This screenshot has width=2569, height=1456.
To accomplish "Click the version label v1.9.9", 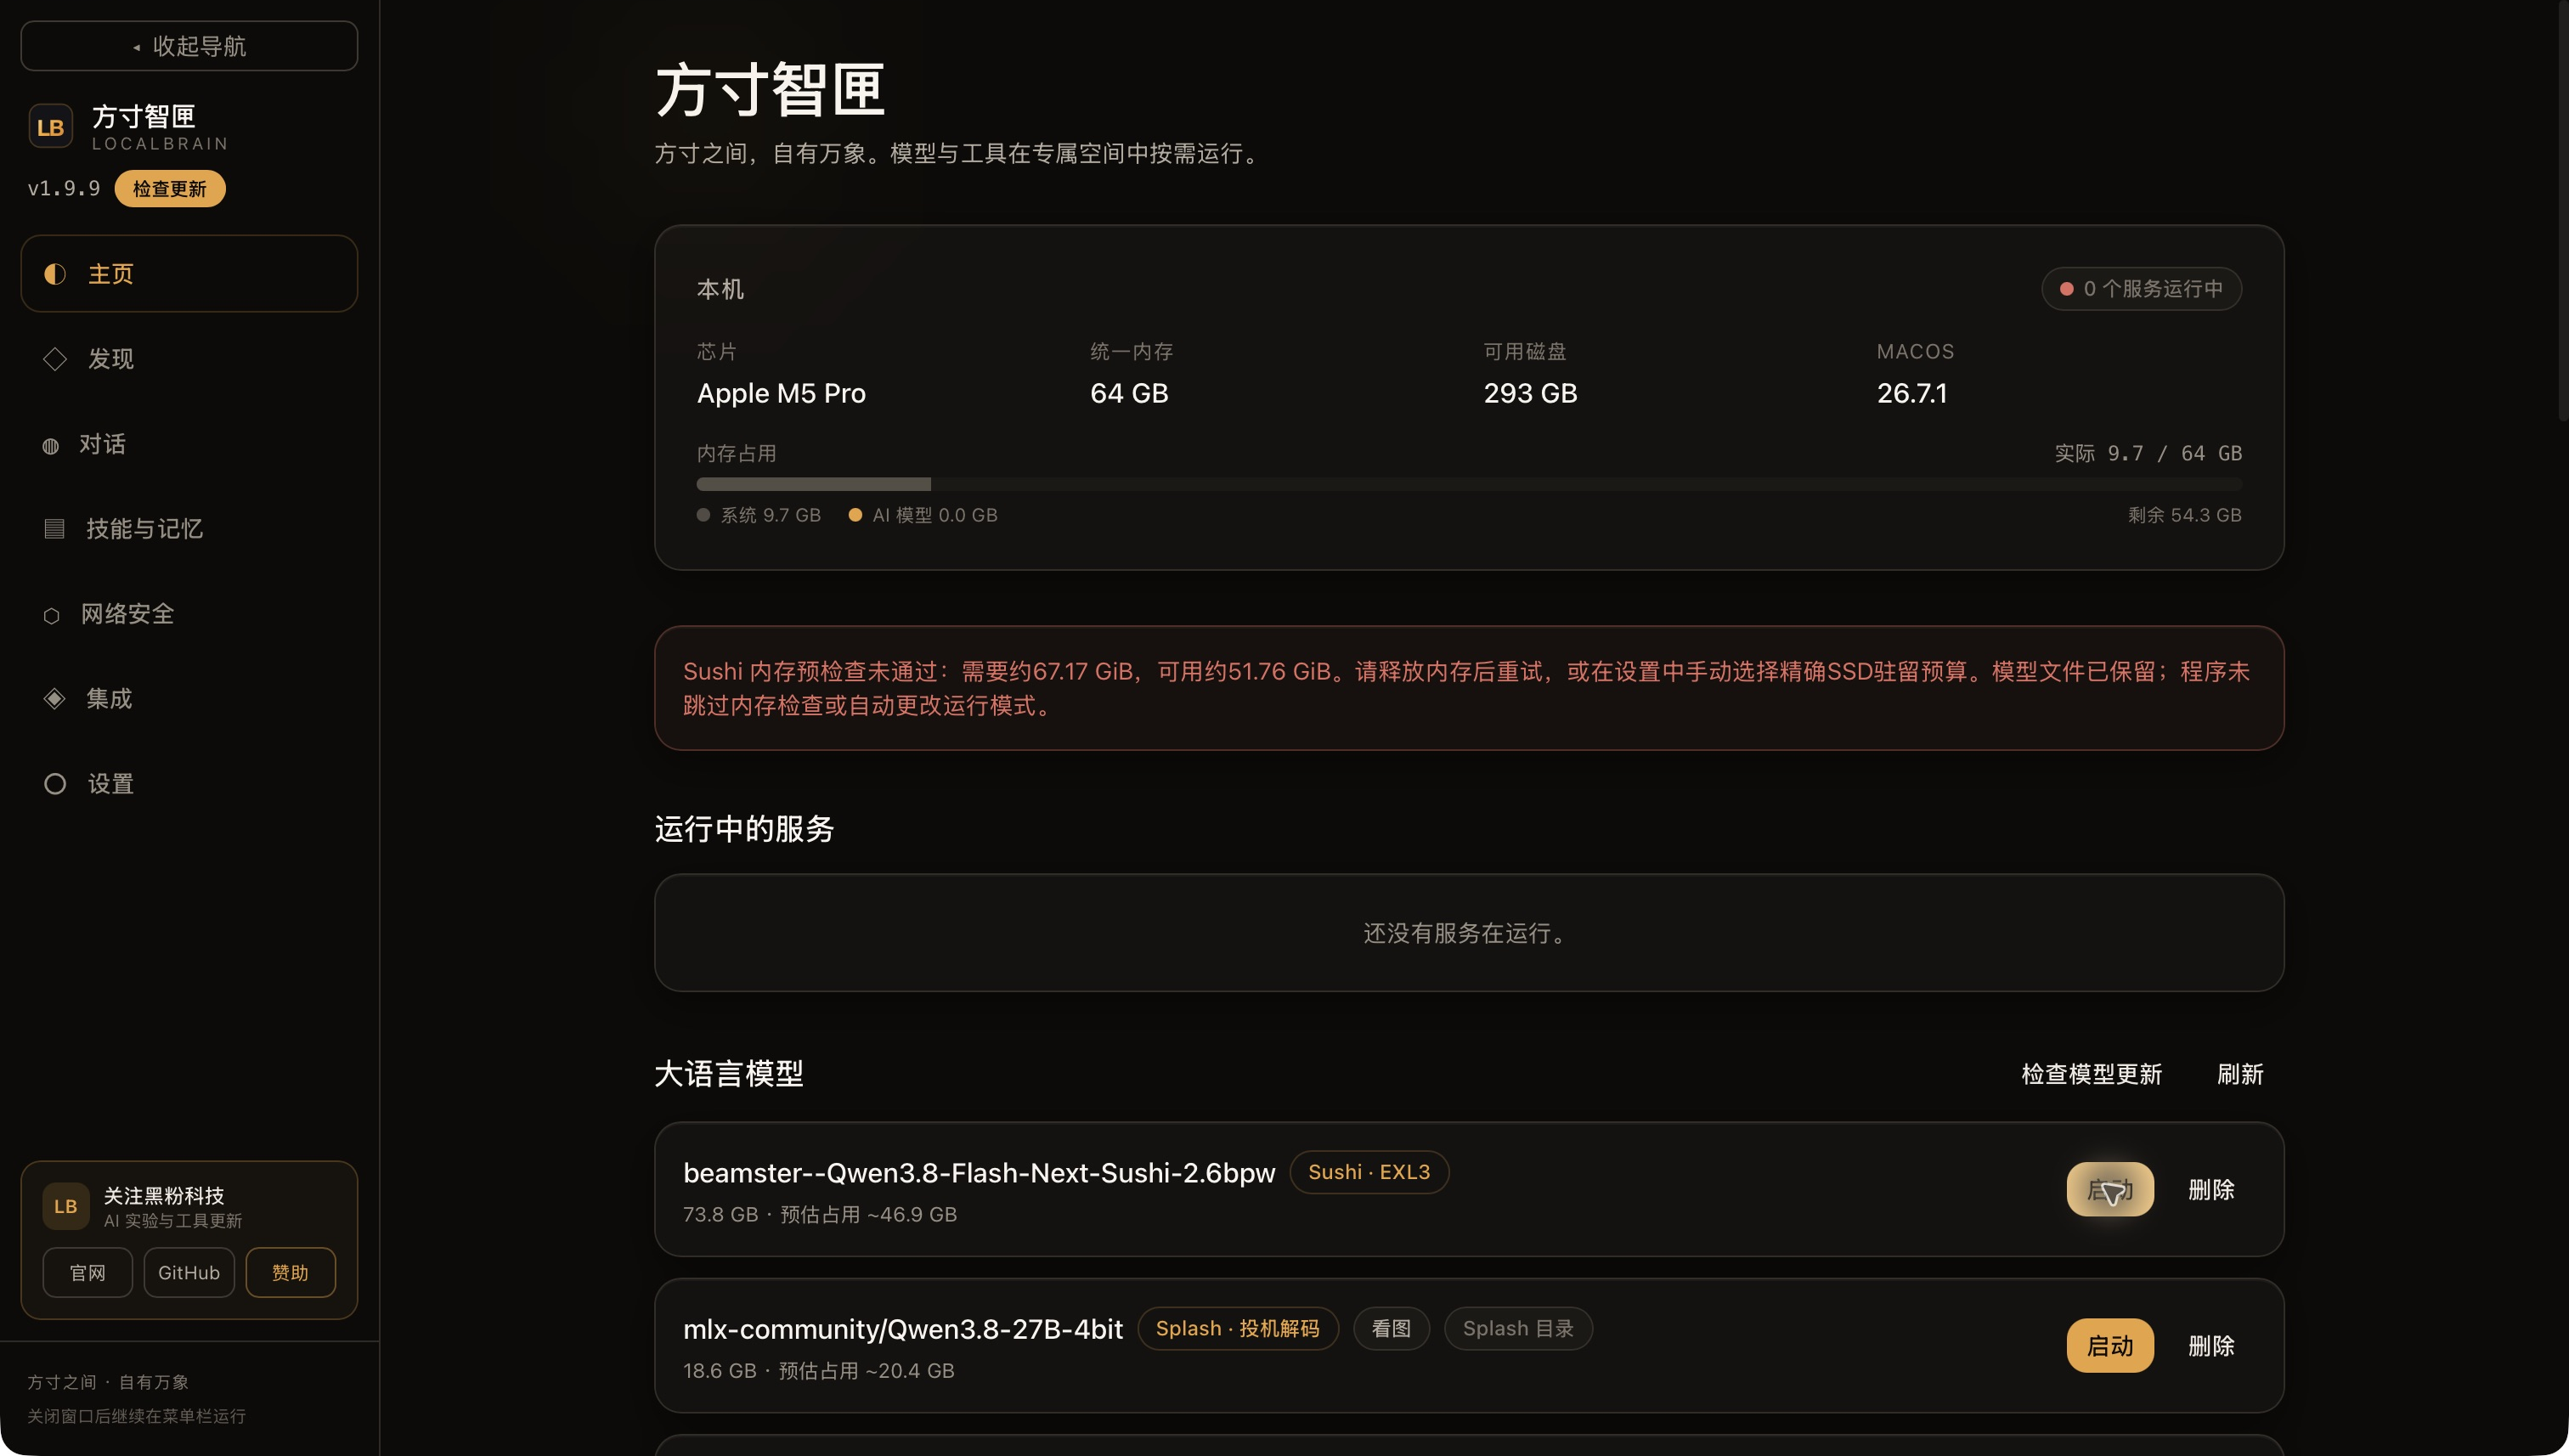I will point(64,189).
